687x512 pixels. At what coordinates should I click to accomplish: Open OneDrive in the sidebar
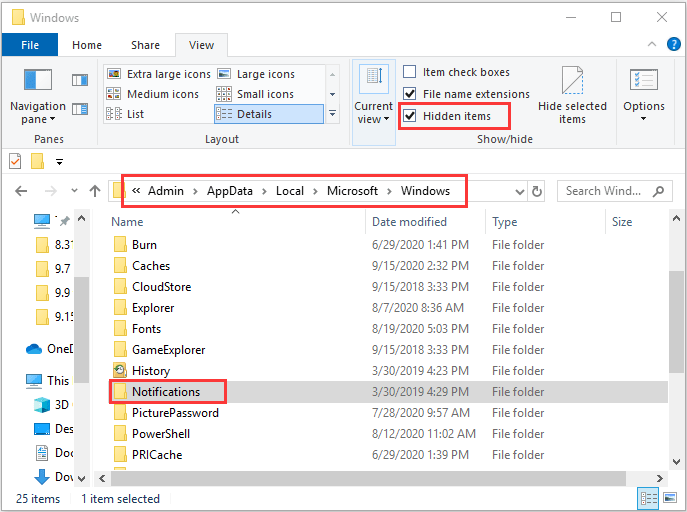click(49, 349)
